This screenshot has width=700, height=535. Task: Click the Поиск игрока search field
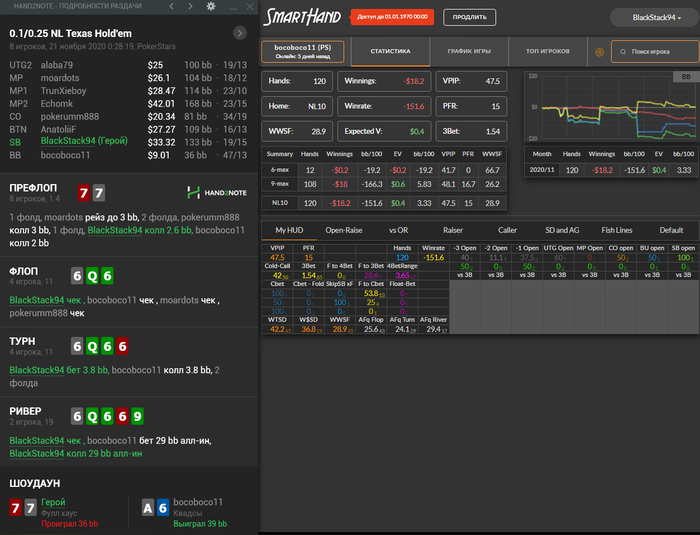[x=654, y=52]
